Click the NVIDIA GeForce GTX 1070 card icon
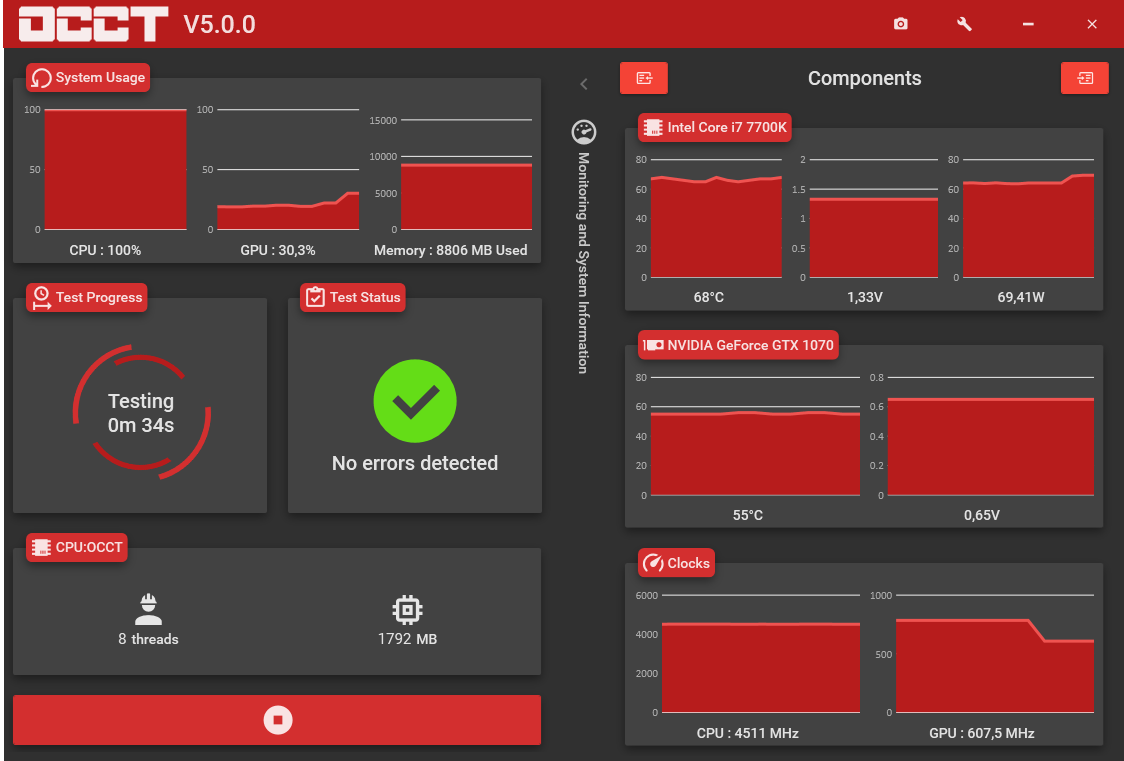 pos(653,345)
